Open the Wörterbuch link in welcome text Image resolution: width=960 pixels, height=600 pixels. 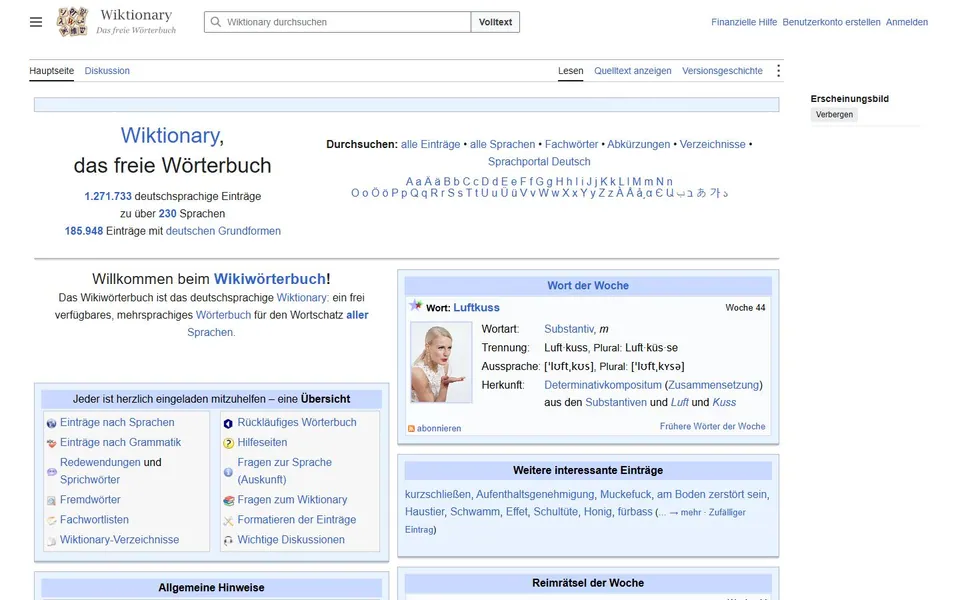click(x=223, y=315)
